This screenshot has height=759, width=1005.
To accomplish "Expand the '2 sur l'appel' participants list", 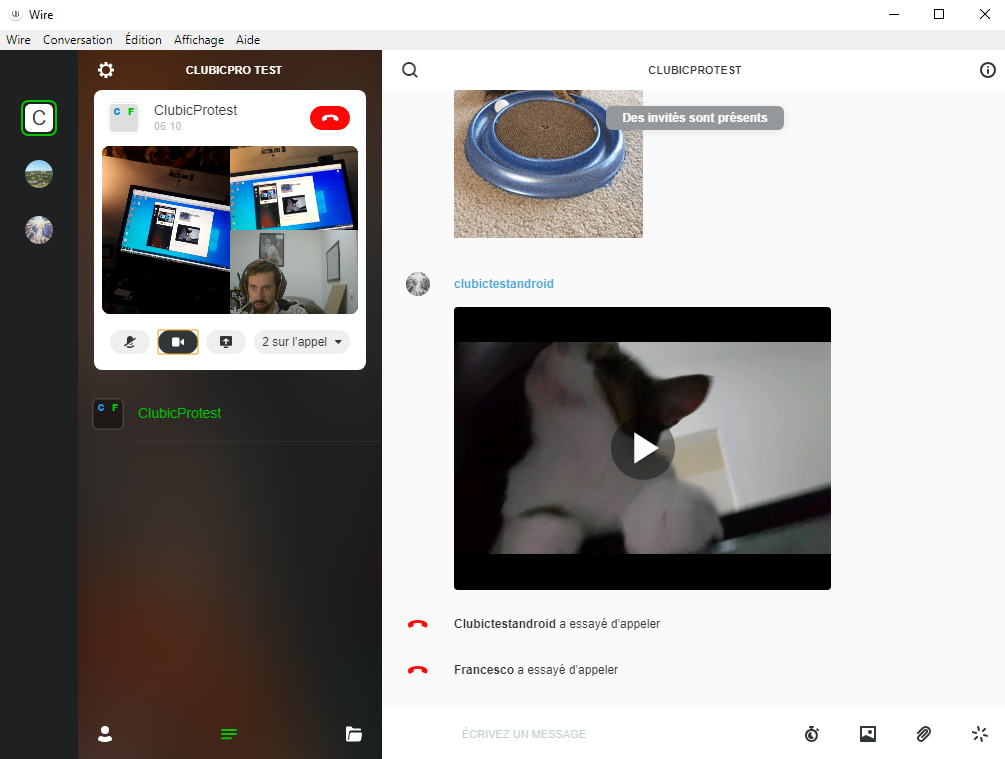I will point(302,342).
